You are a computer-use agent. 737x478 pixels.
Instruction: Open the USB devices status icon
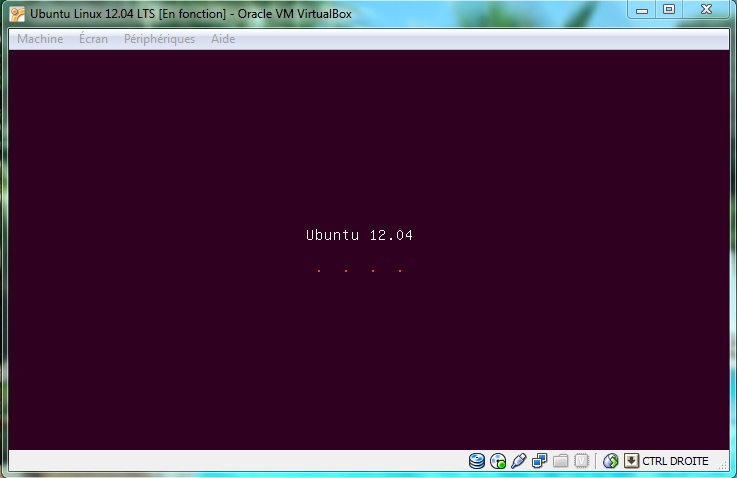pos(518,461)
